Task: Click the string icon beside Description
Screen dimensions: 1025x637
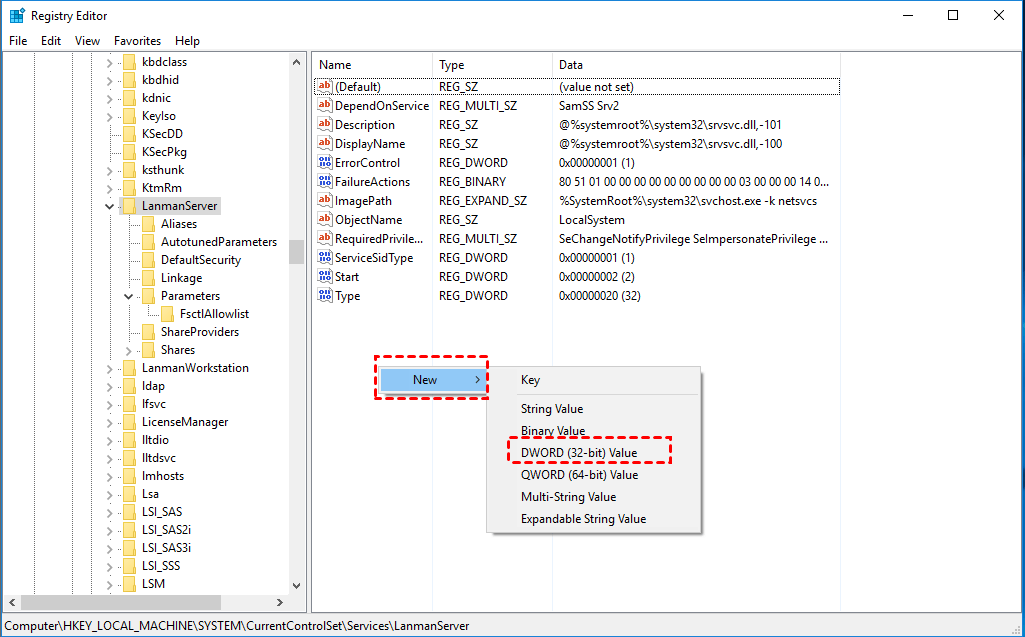Action: tap(324, 124)
